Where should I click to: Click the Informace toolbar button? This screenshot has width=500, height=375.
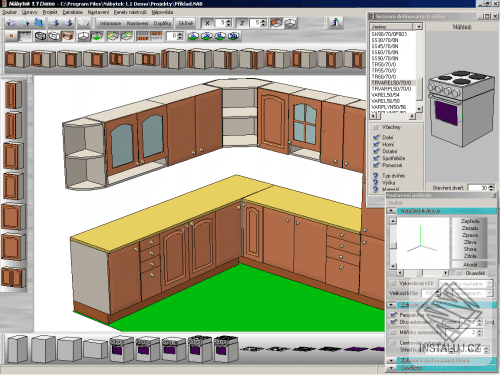tap(110, 23)
